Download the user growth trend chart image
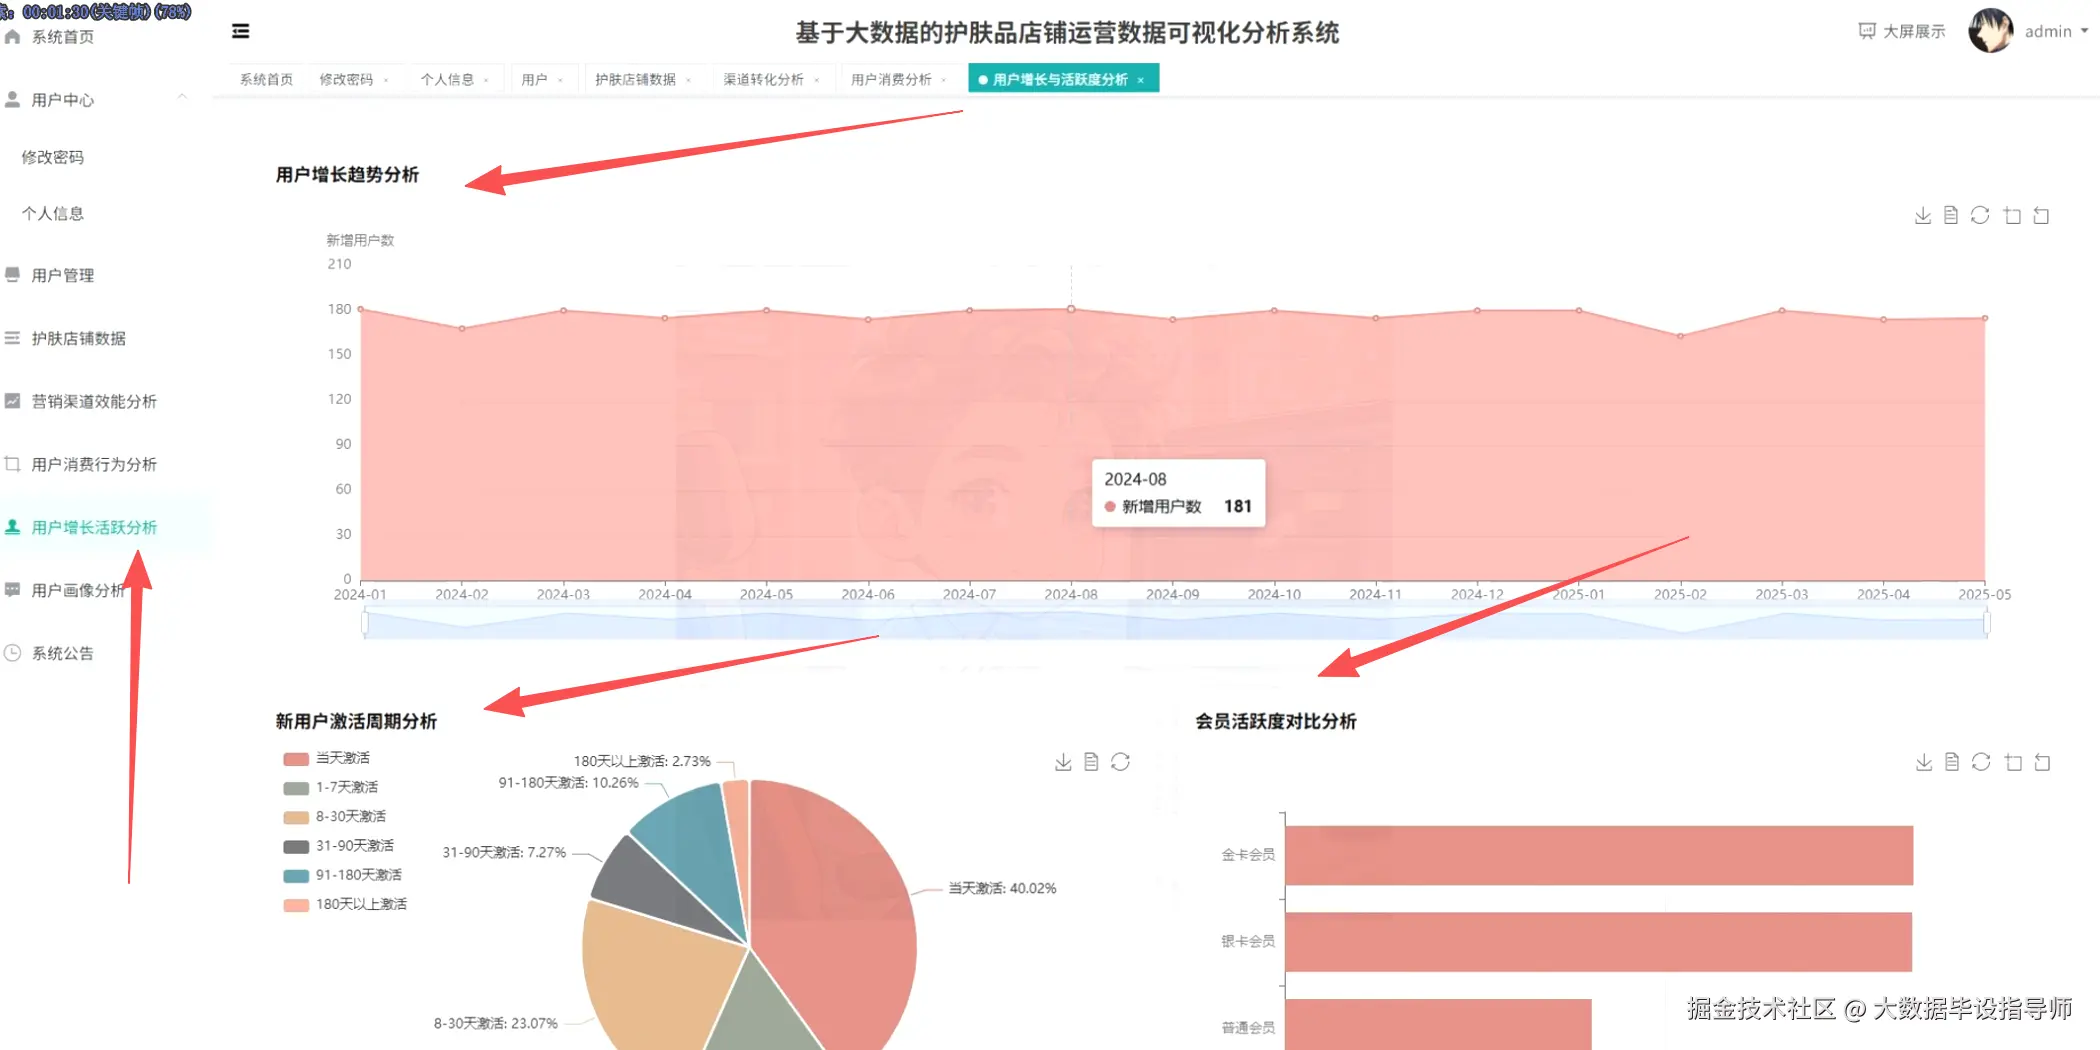Image resolution: width=2100 pixels, height=1050 pixels. 1923,214
